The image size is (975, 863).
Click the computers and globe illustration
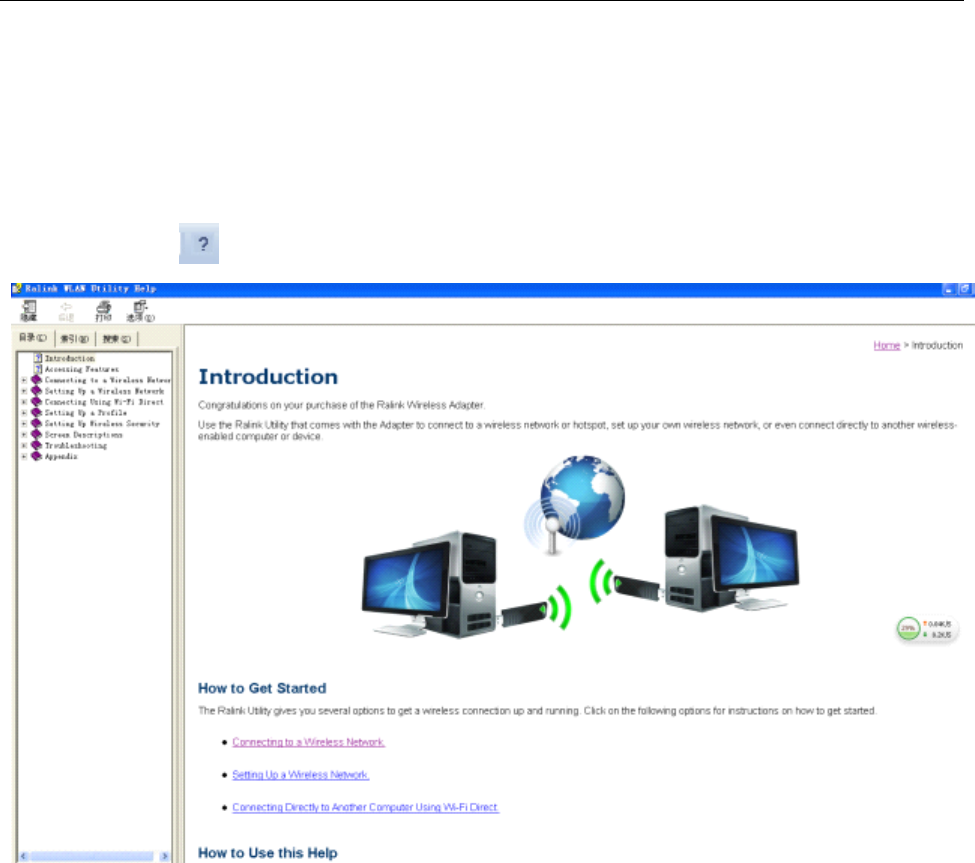(x=580, y=547)
